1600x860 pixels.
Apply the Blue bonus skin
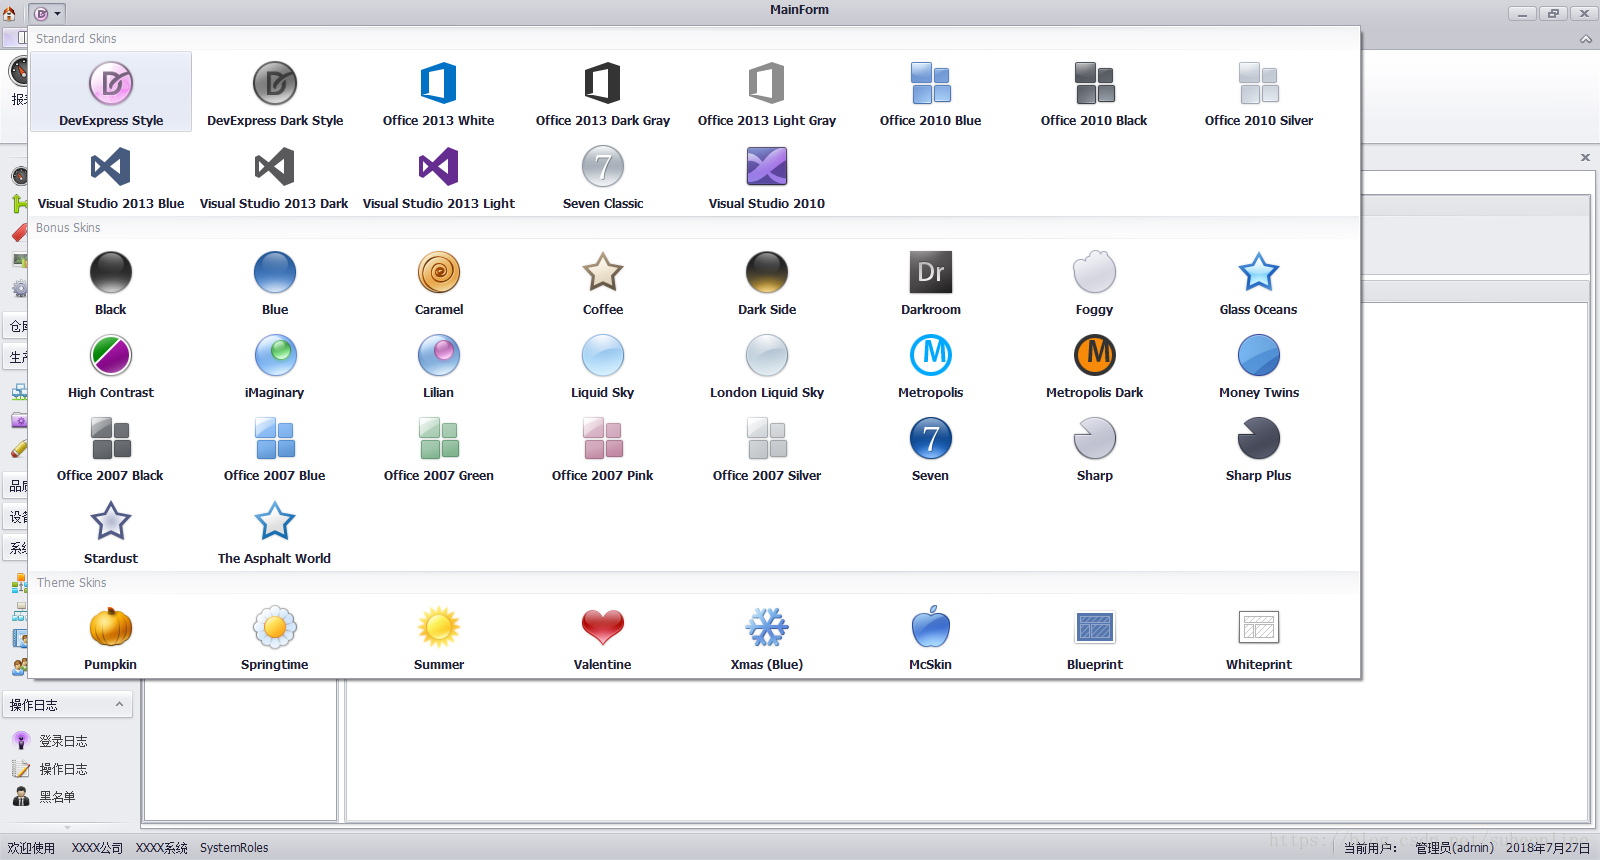(275, 281)
